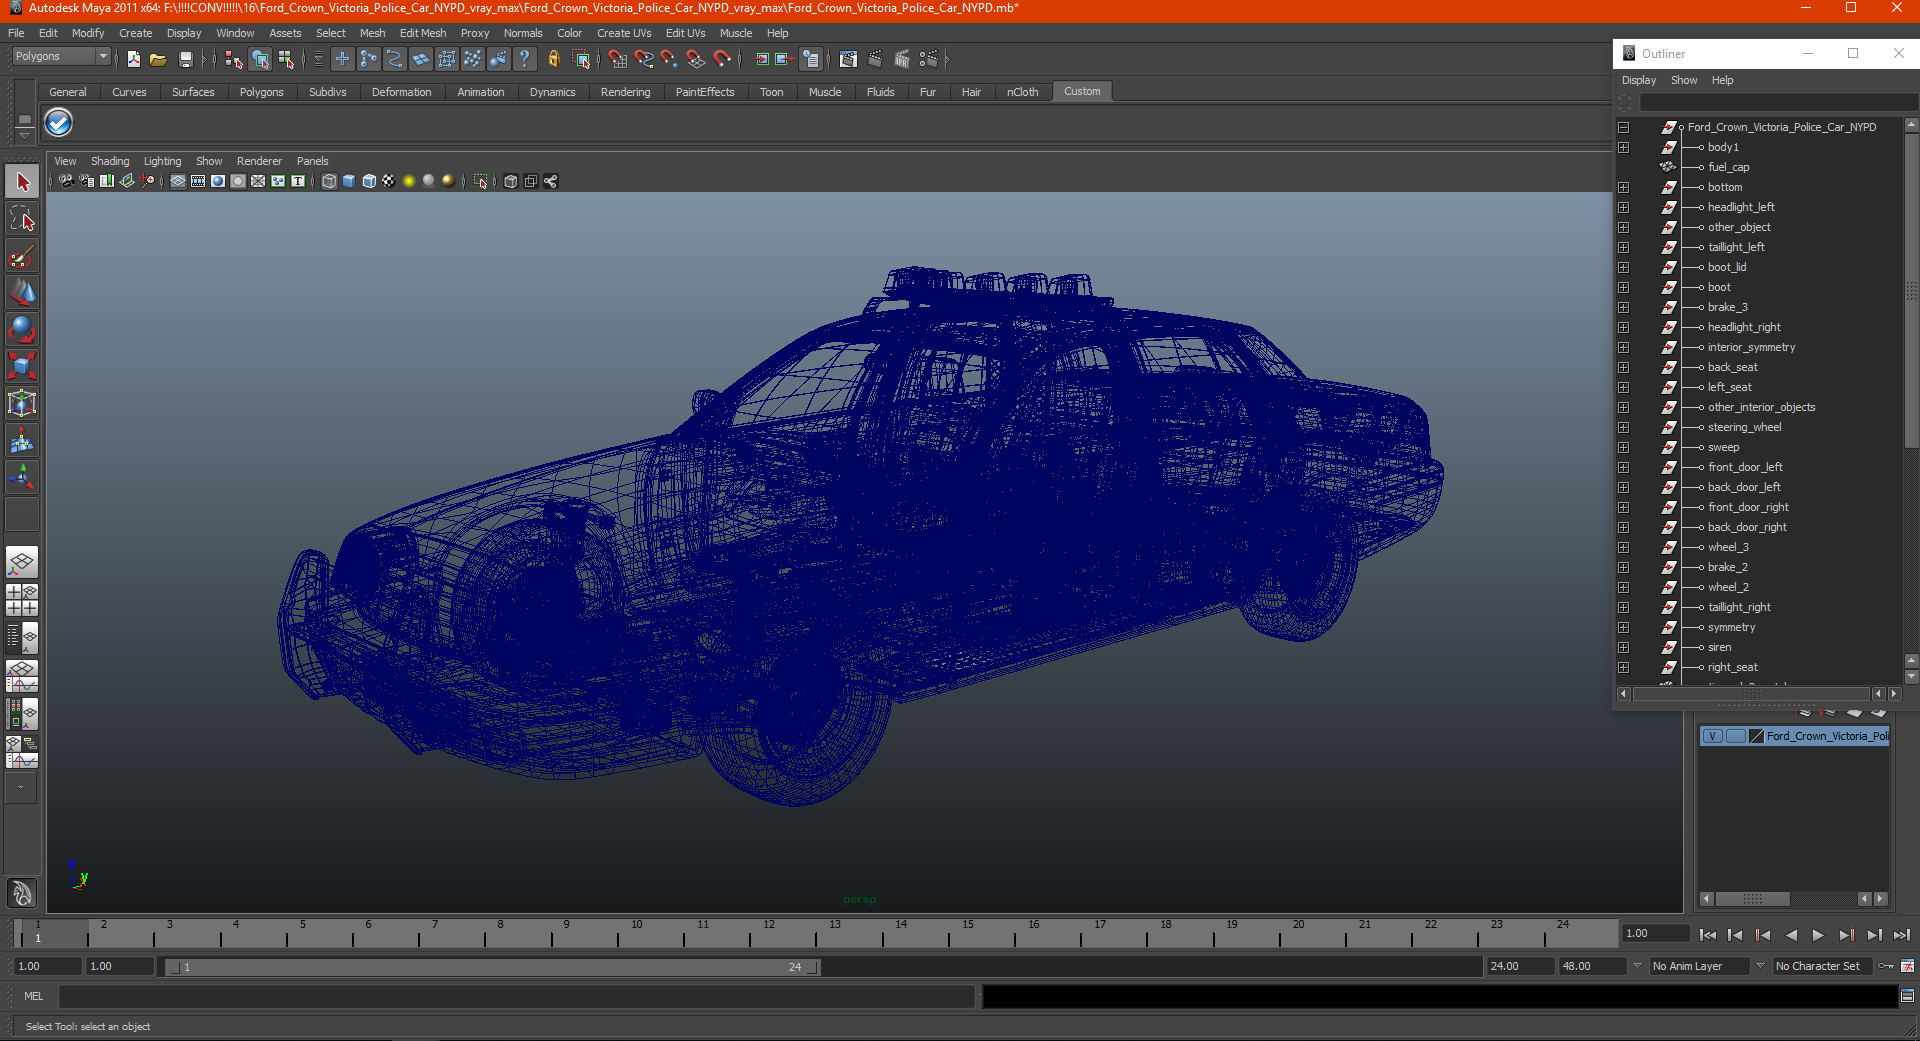Open the Mesh menu
The height and width of the screenshot is (1041, 1920).
point(372,33)
